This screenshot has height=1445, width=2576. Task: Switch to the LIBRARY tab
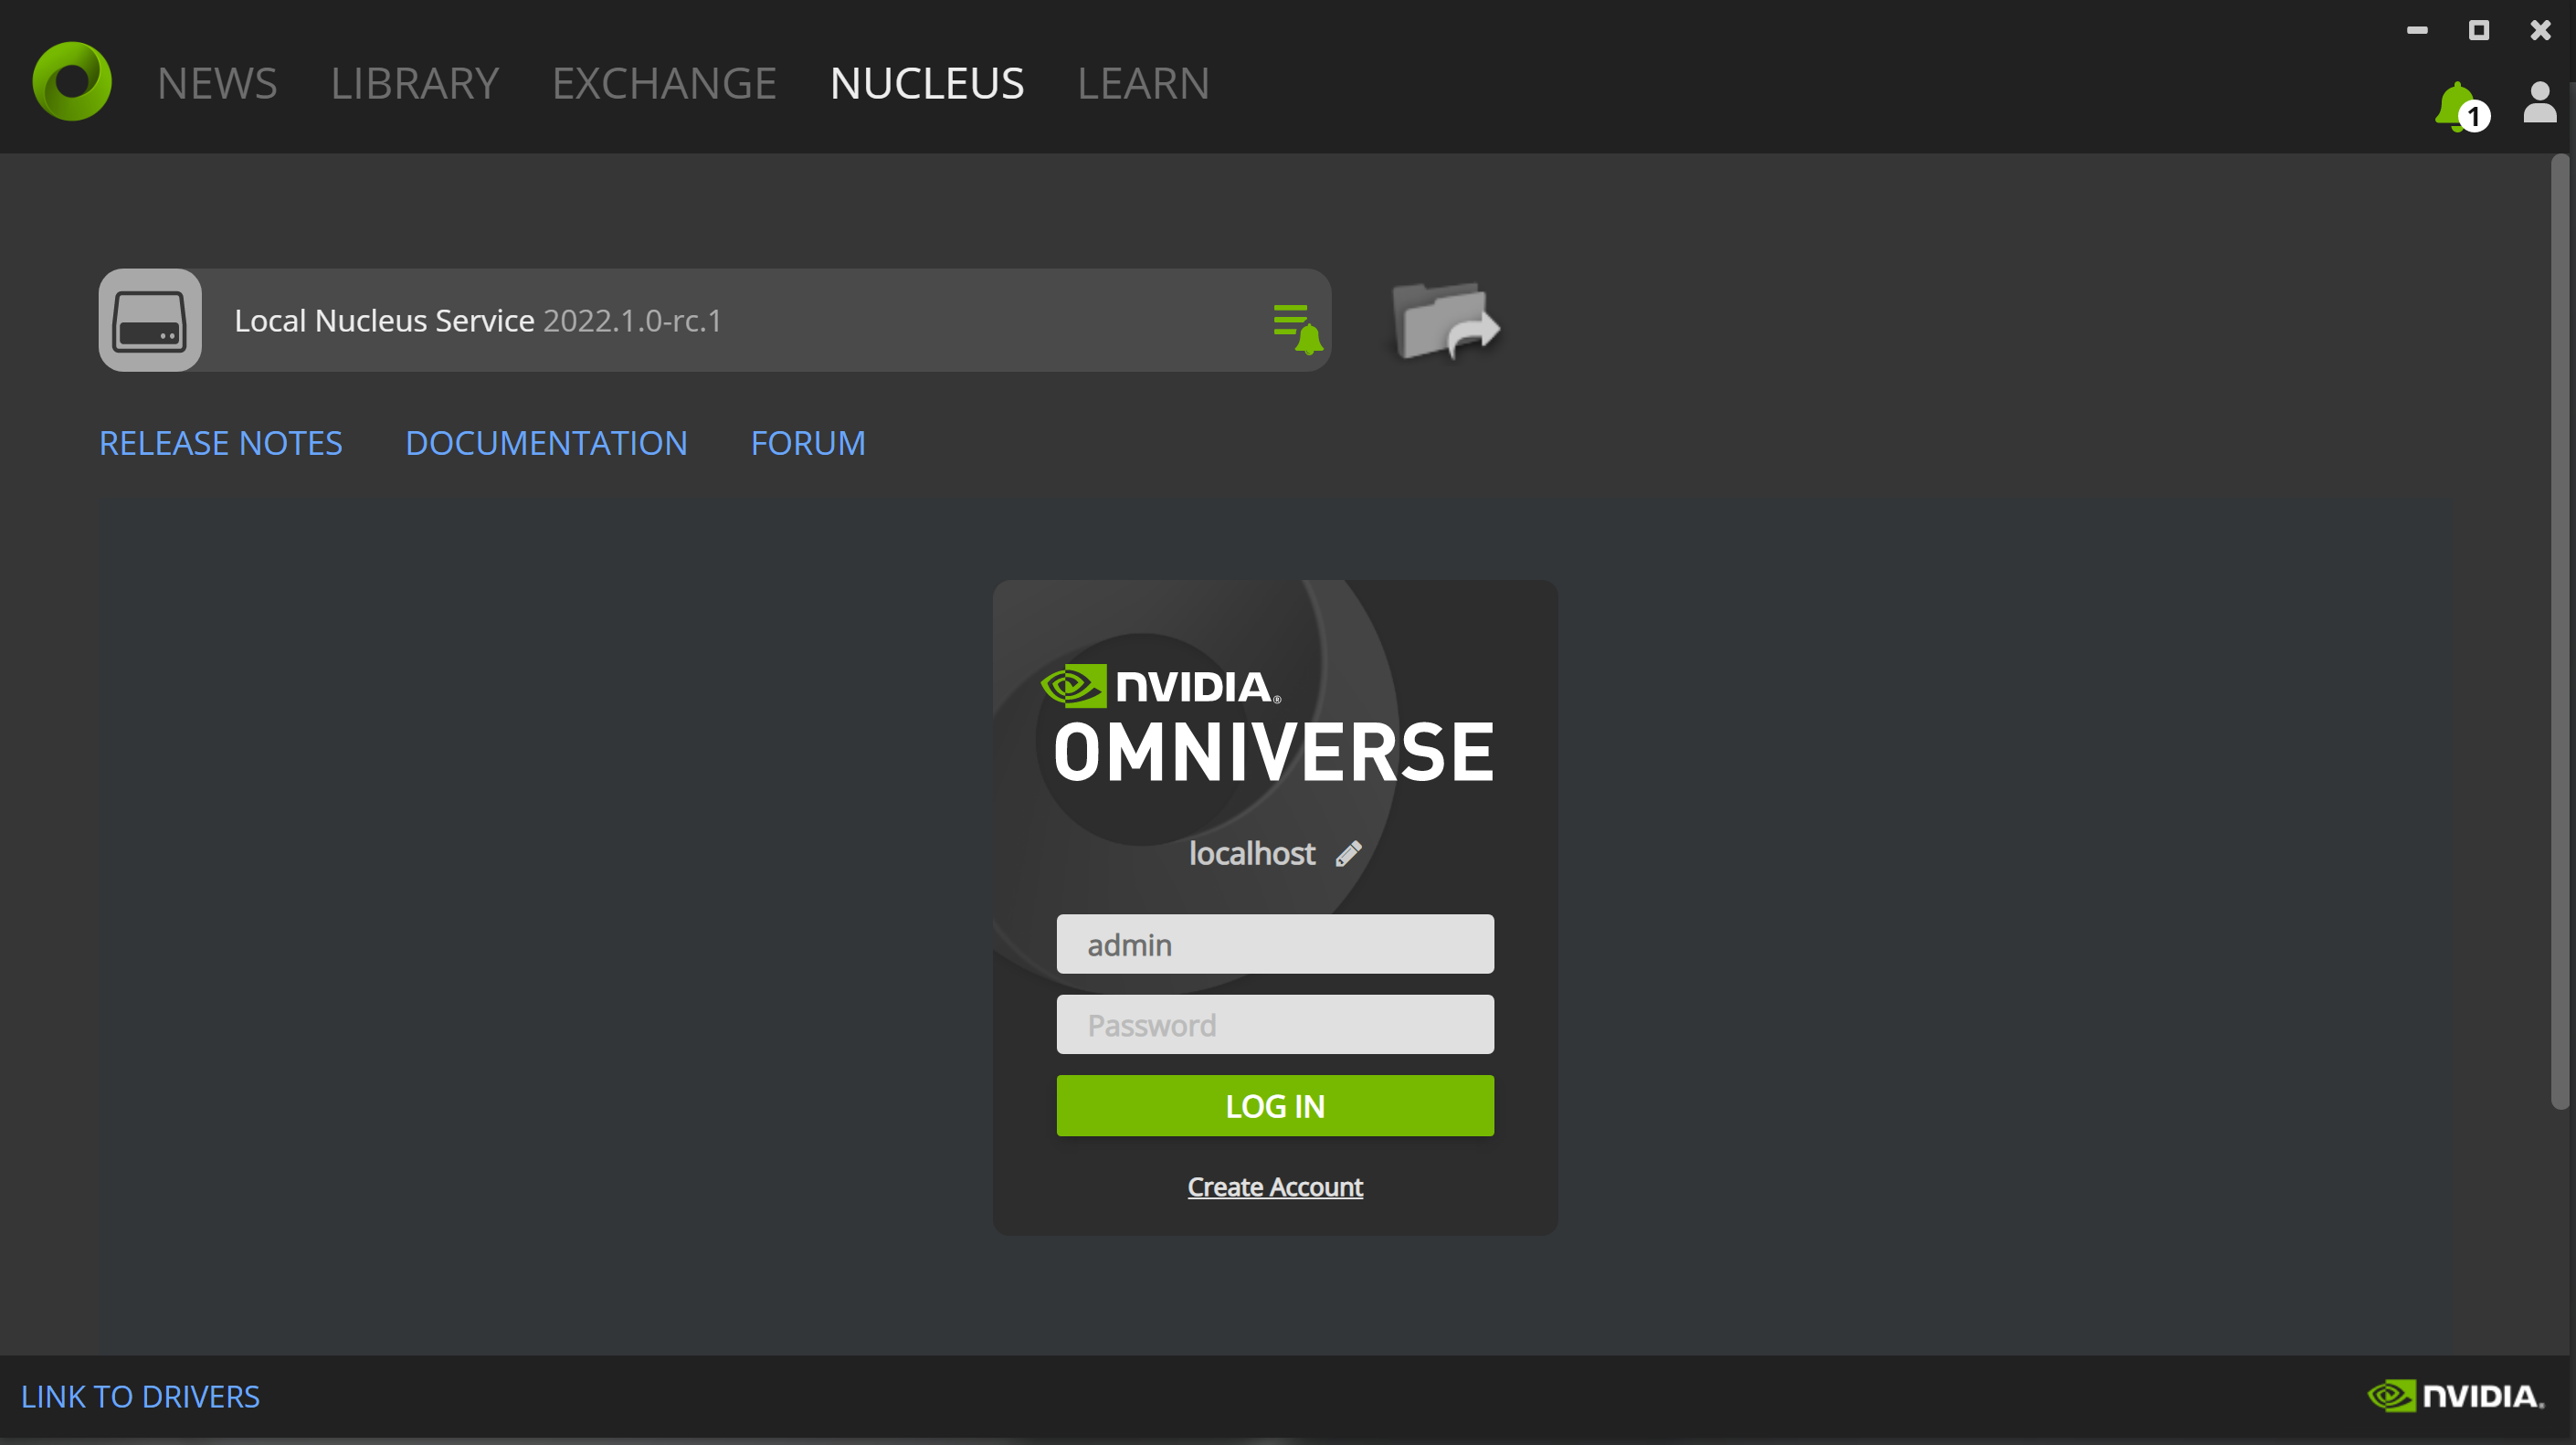414,83
